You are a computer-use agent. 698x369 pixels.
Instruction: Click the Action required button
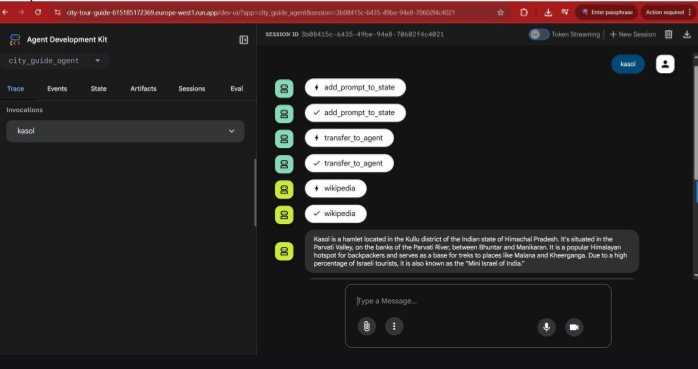[669, 12]
